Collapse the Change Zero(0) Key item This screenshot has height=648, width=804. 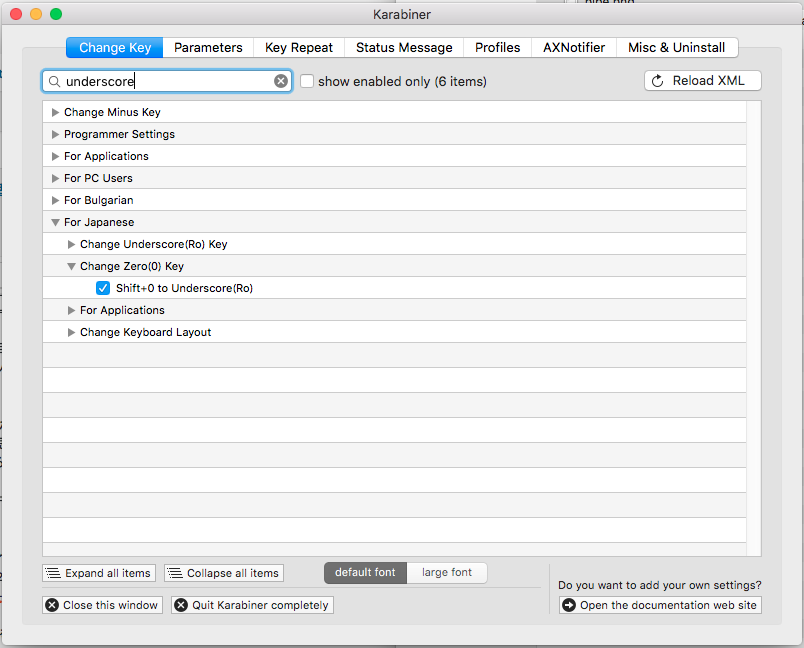tap(71, 267)
